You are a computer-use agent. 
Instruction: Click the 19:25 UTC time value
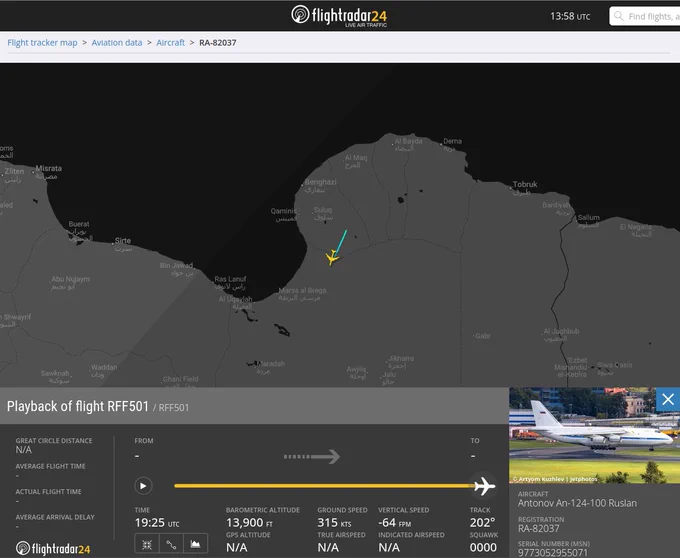(157, 522)
